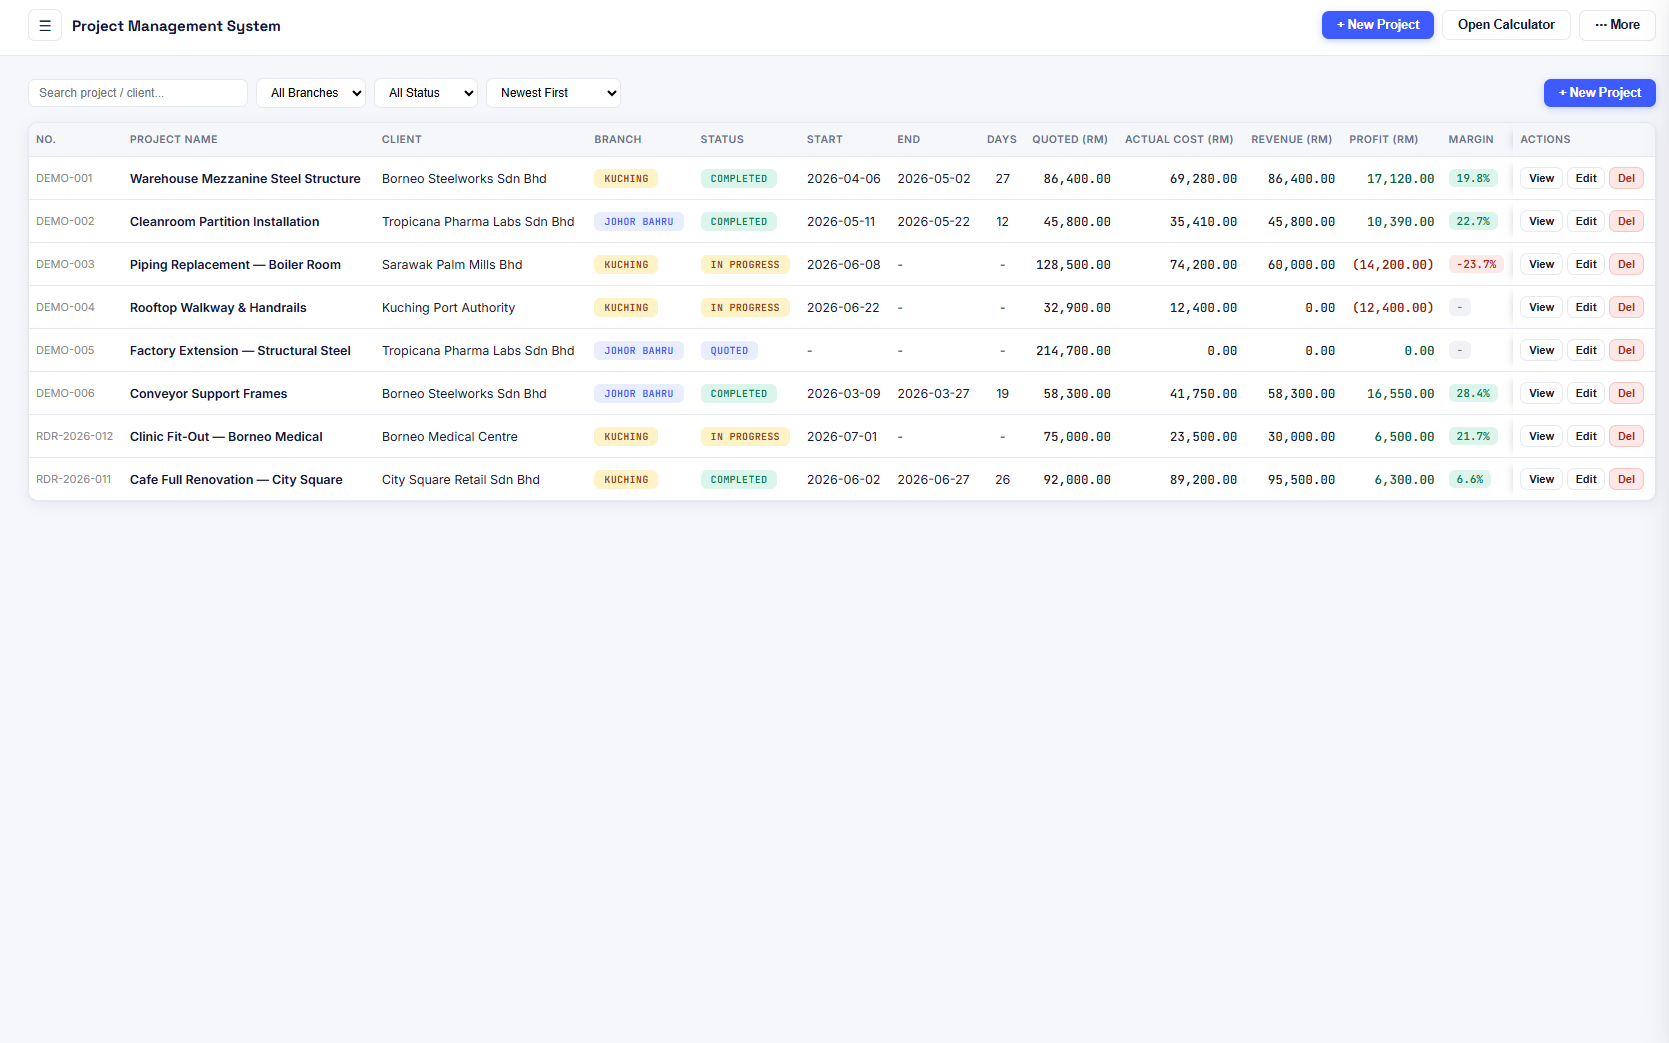
Task: Edit the Factory Extension — Structural Steel project
Action: (x=1586, y=351)
